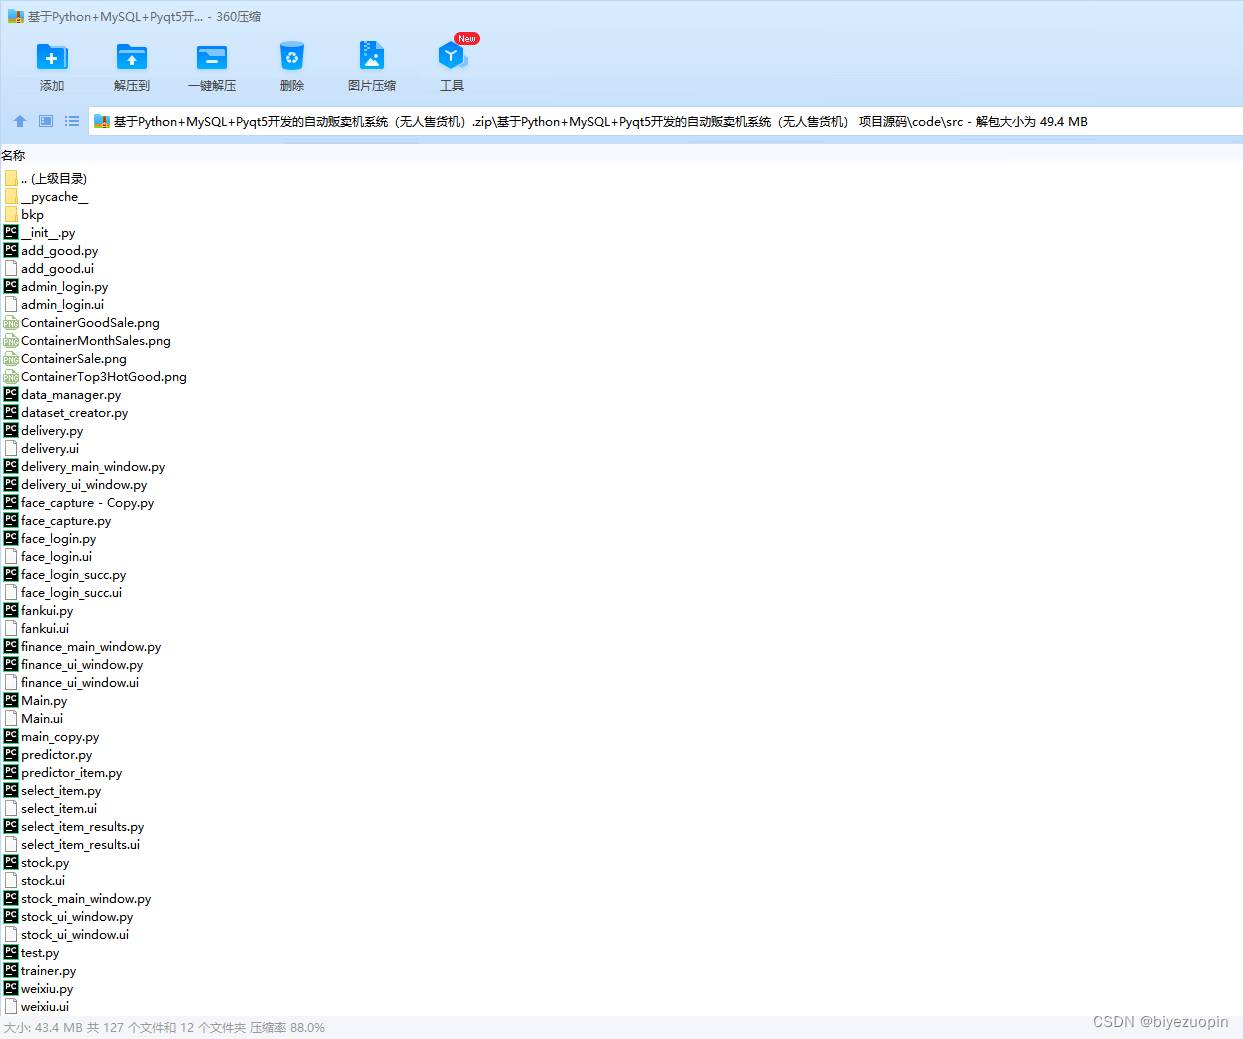Select the dataset_creator.py file
This screenshot has width=1243, height=1039.
point(66,412)
